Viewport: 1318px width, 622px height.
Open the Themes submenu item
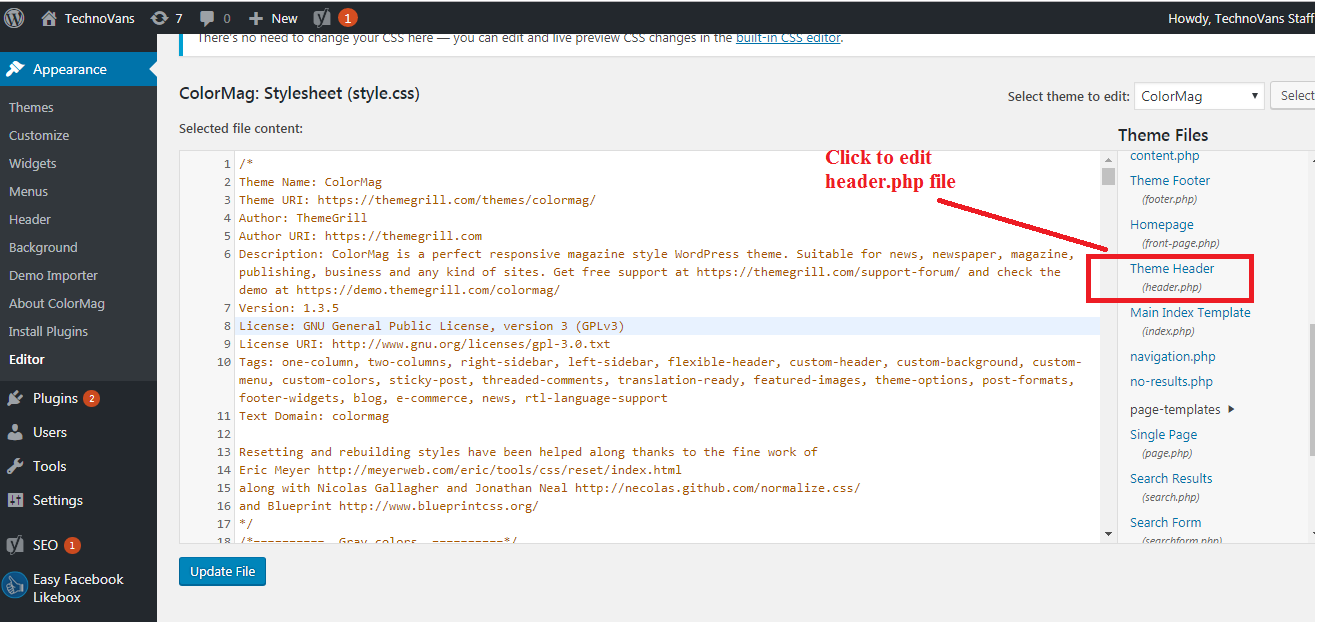(31, 107)
